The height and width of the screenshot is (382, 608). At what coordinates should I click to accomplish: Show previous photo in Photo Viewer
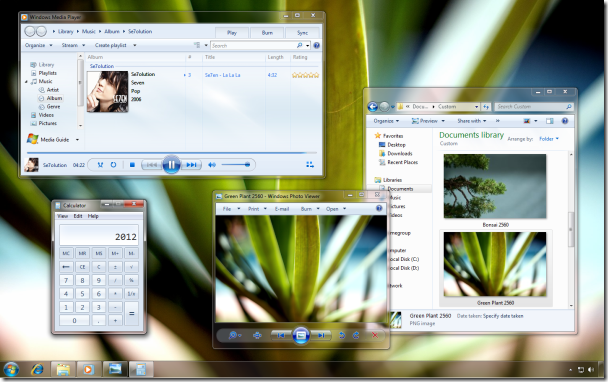281,335
